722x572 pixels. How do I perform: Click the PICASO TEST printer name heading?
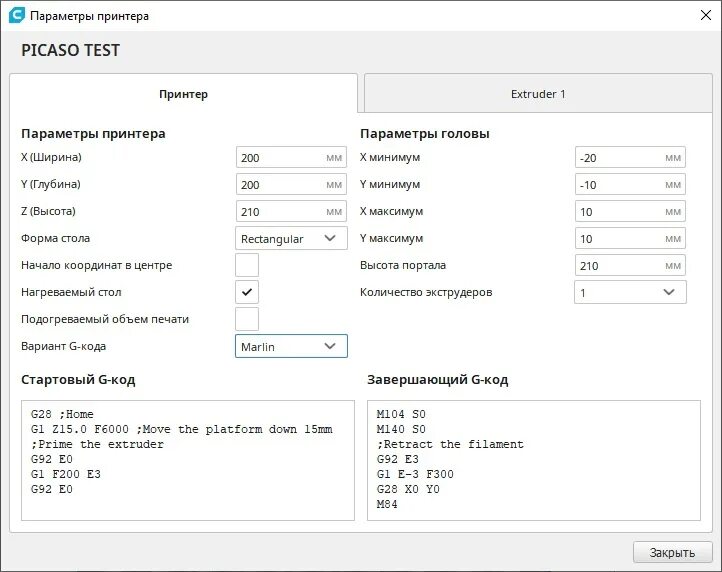coord(70,50)
